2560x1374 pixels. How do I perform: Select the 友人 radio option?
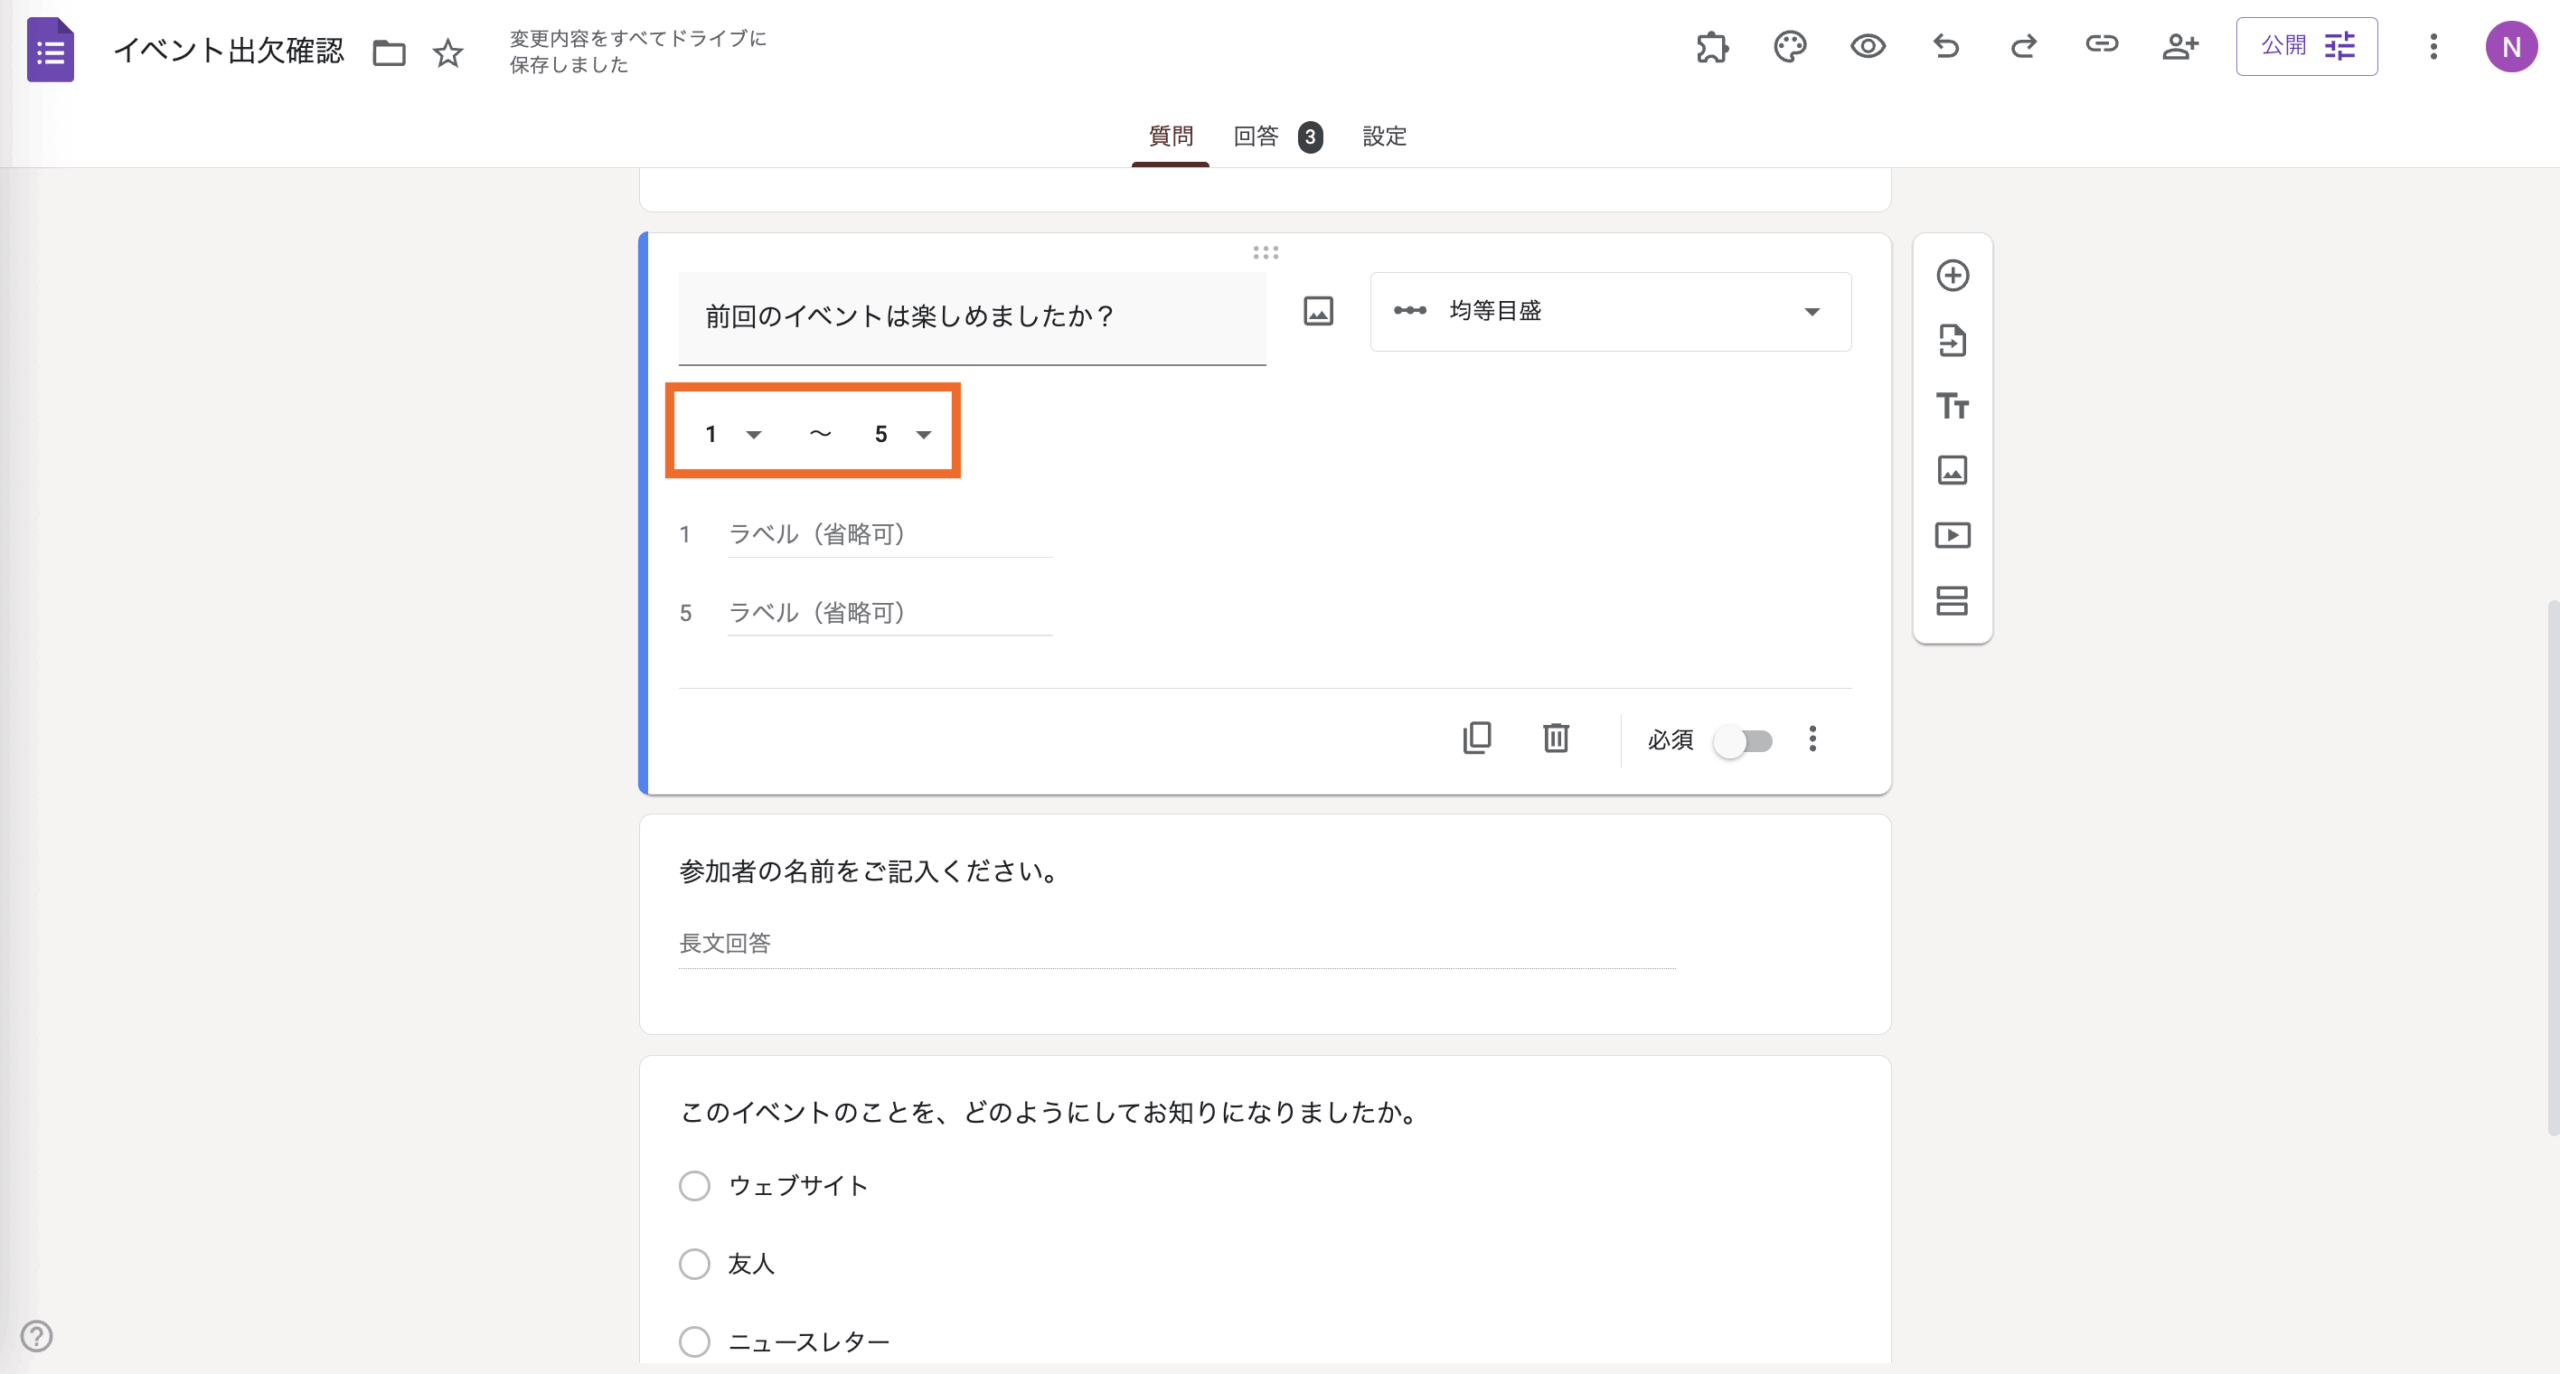click(695, 1263)
